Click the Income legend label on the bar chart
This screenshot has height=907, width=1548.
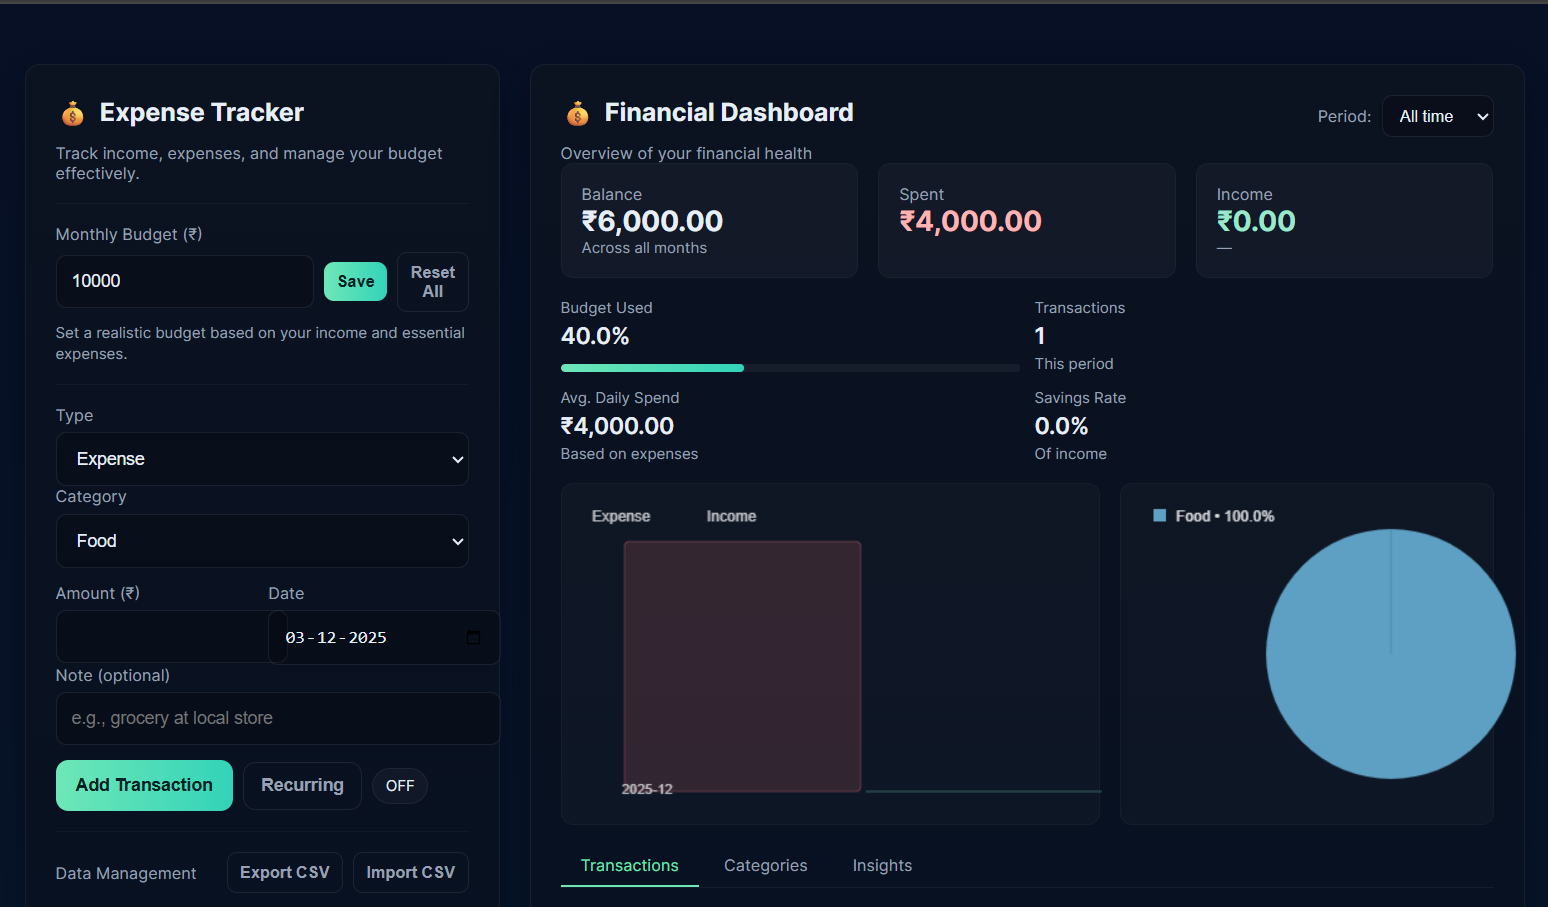731,515
